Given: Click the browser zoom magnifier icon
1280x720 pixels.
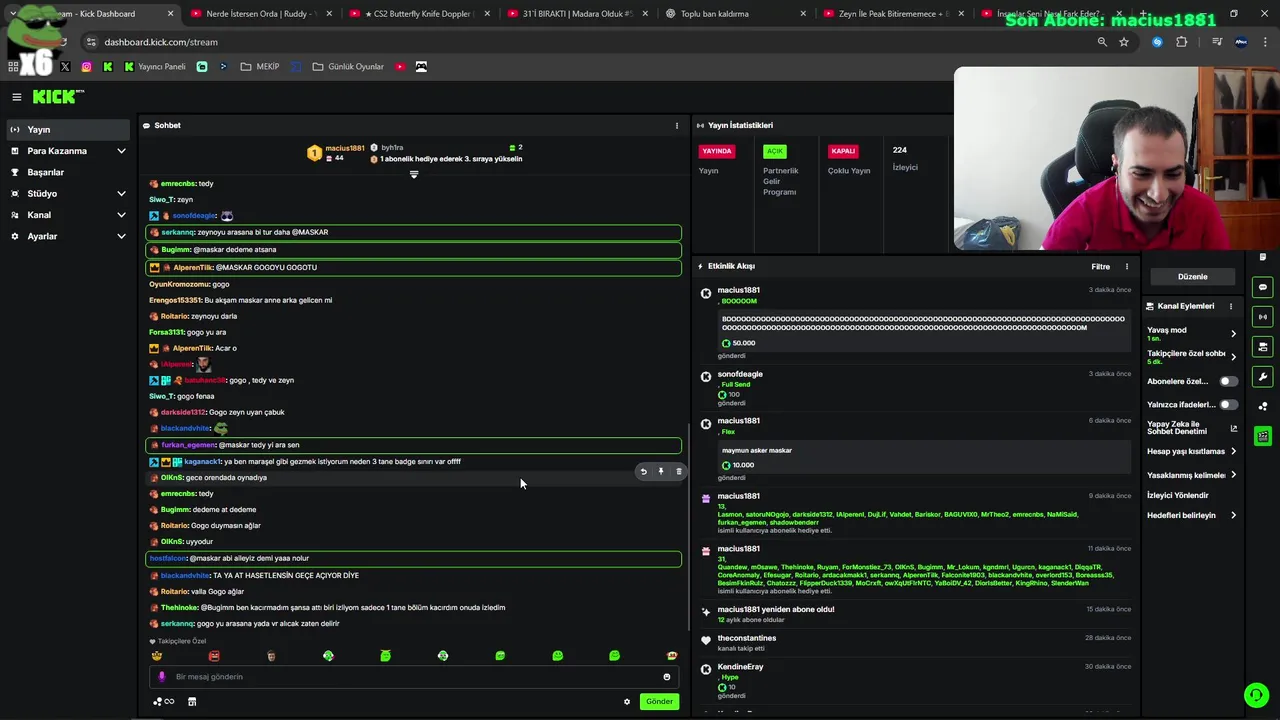Looking at the screenshot, I should point(1102,42).
